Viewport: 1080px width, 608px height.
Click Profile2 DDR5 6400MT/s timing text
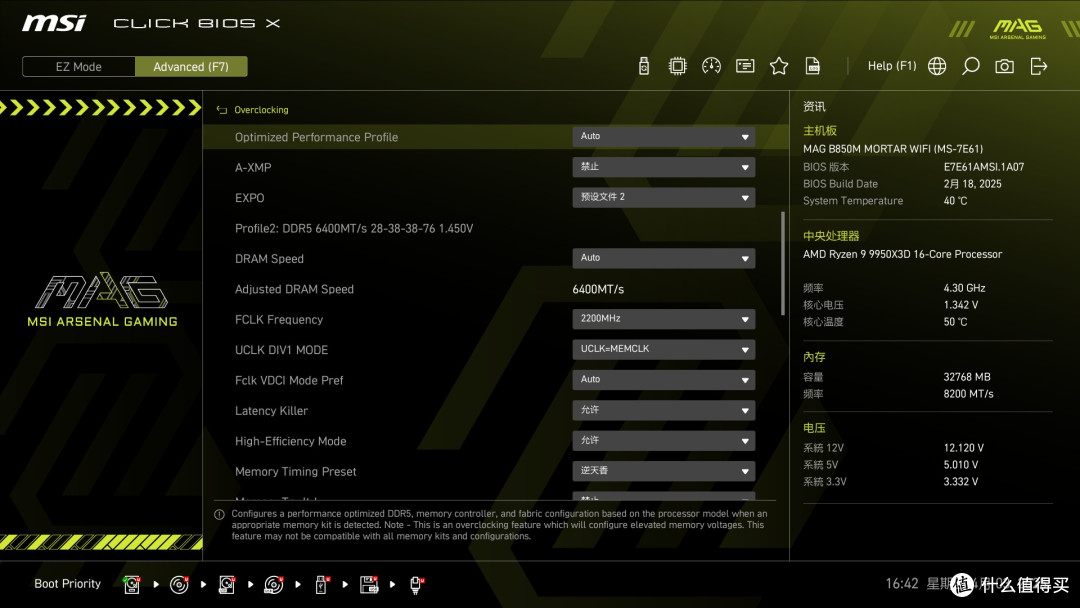354,229
